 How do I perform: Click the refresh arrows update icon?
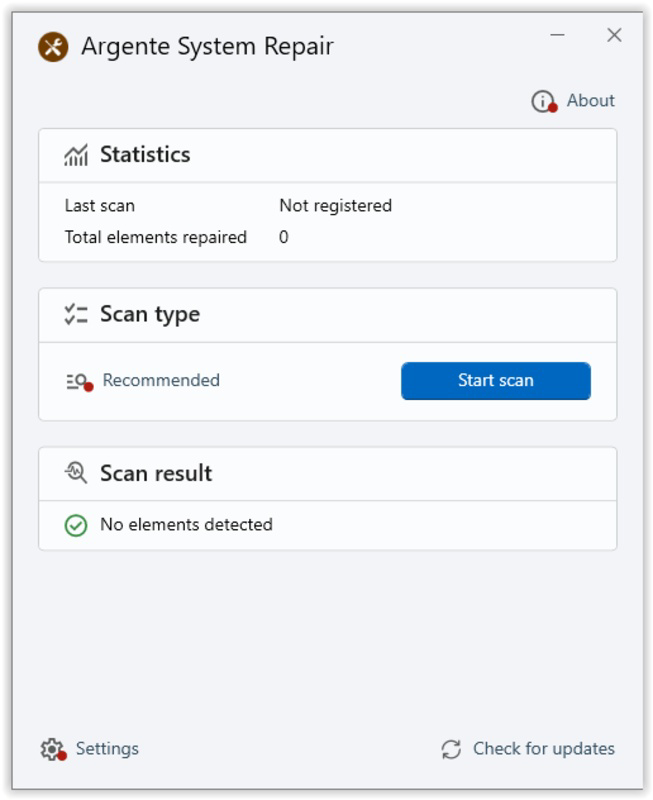tap(451, 749)
